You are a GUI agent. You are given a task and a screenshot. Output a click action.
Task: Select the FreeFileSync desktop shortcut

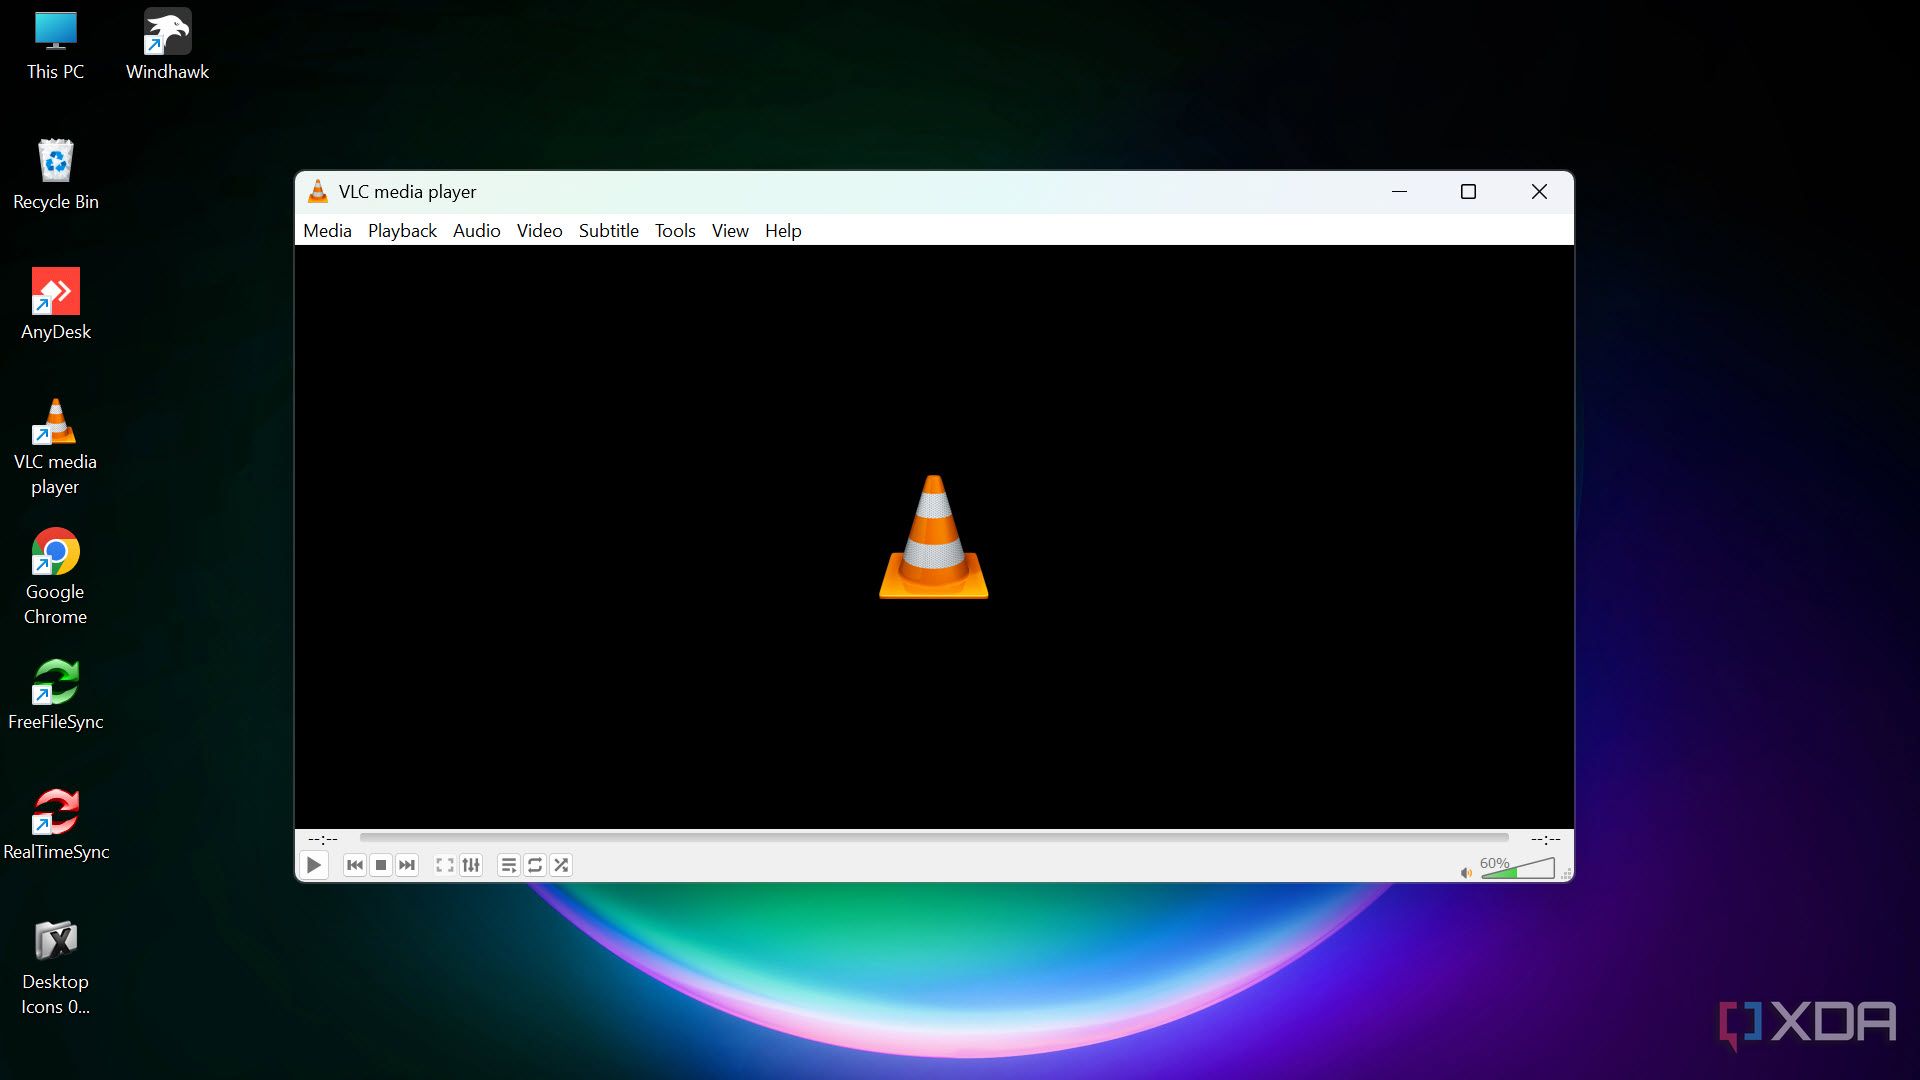(56, 695)
